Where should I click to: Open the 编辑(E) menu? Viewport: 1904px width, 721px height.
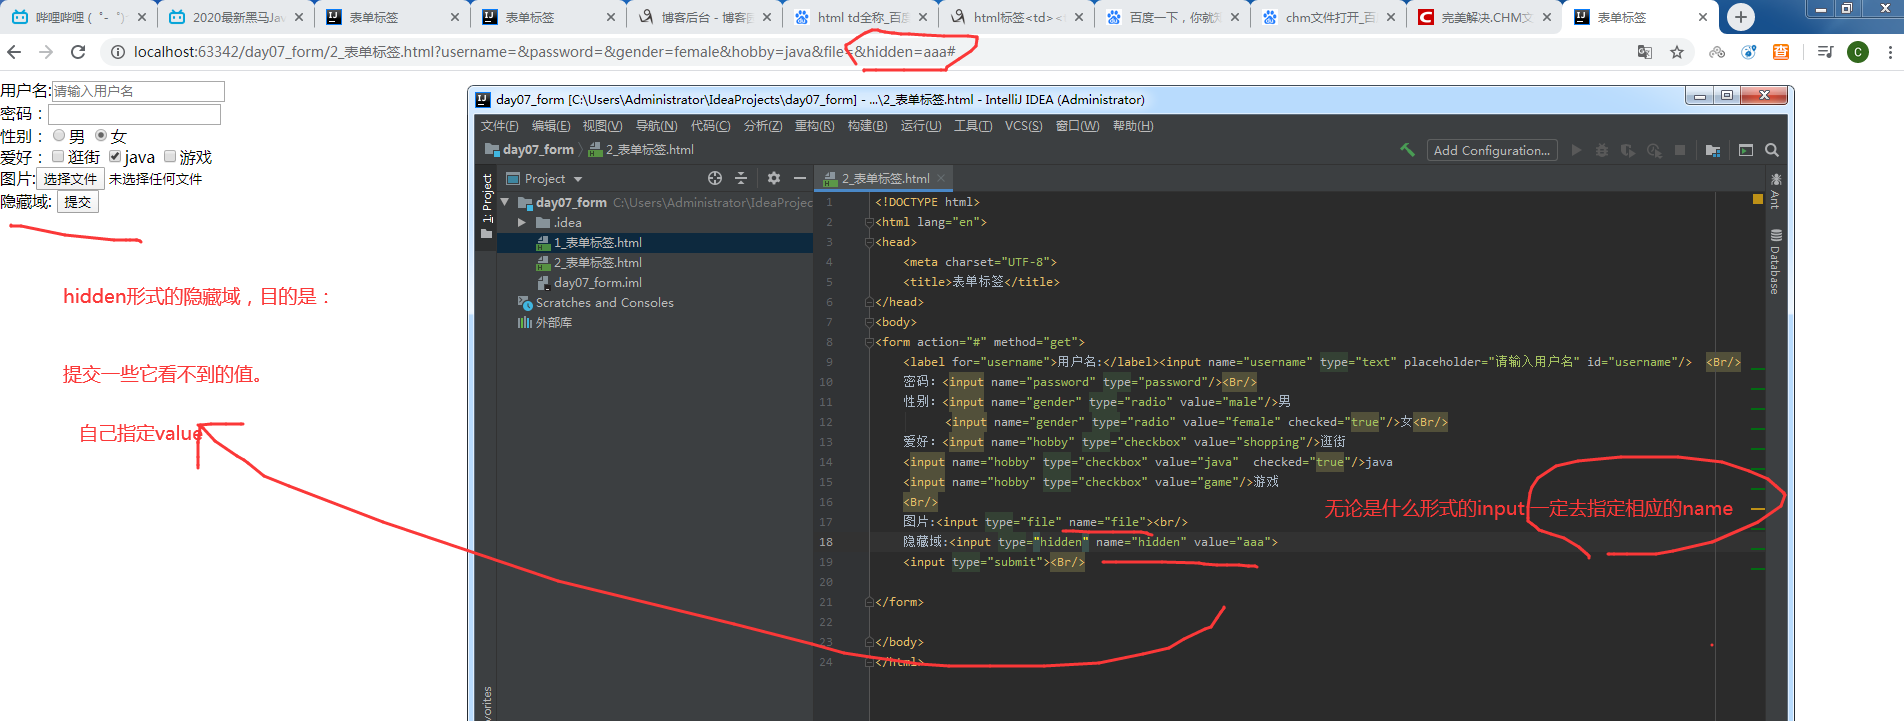(551, 126)
